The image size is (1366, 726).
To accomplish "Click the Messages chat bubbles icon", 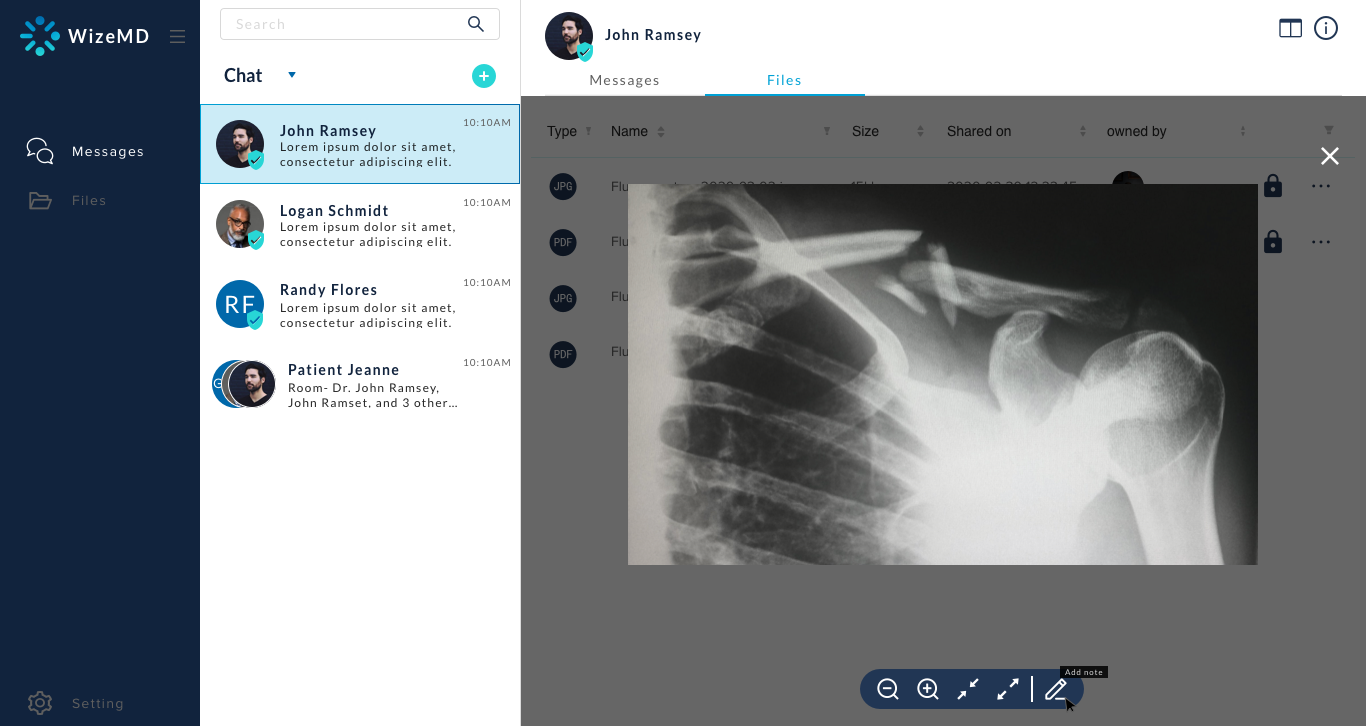I will click(40, 151).
